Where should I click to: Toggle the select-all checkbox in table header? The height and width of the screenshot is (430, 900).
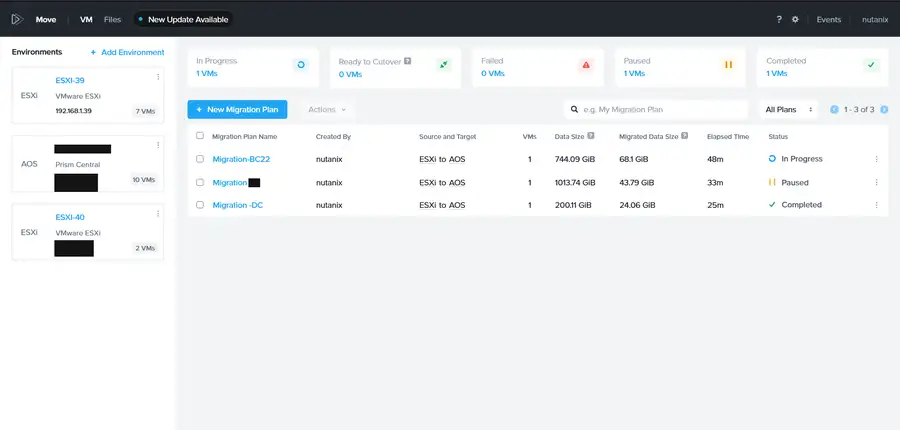pyautogui.click(x=200, y=135)
